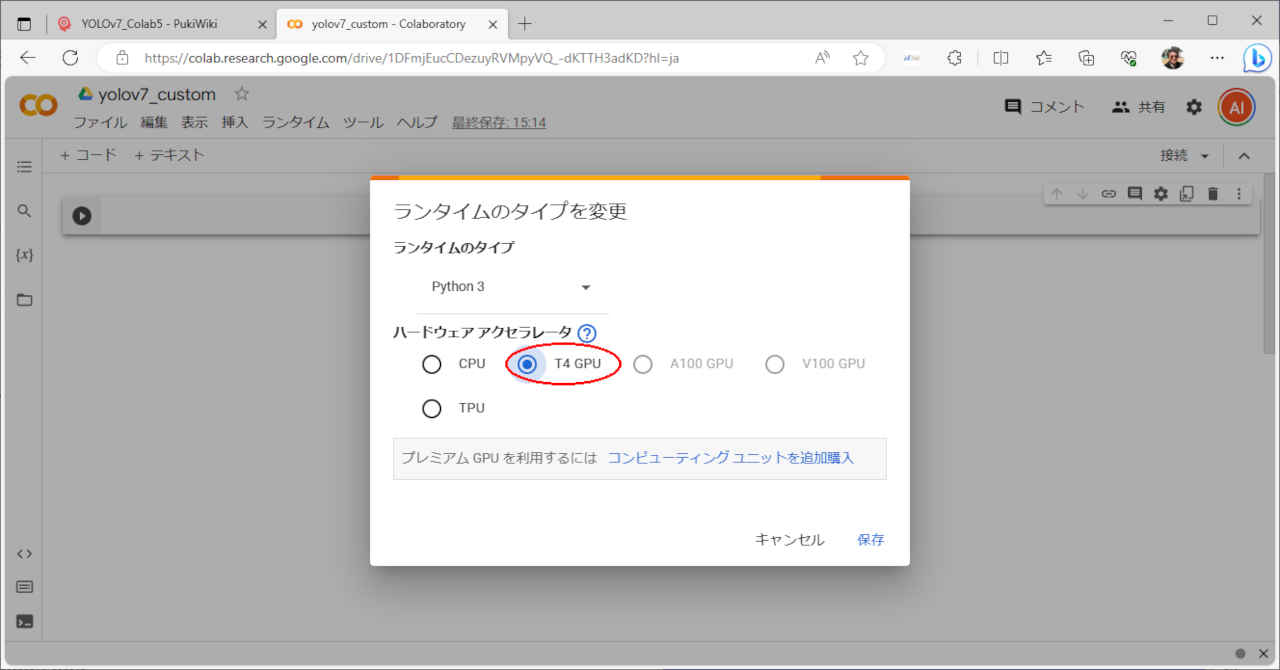Collapse the header with the chevron up

(x=1244, y=156)
